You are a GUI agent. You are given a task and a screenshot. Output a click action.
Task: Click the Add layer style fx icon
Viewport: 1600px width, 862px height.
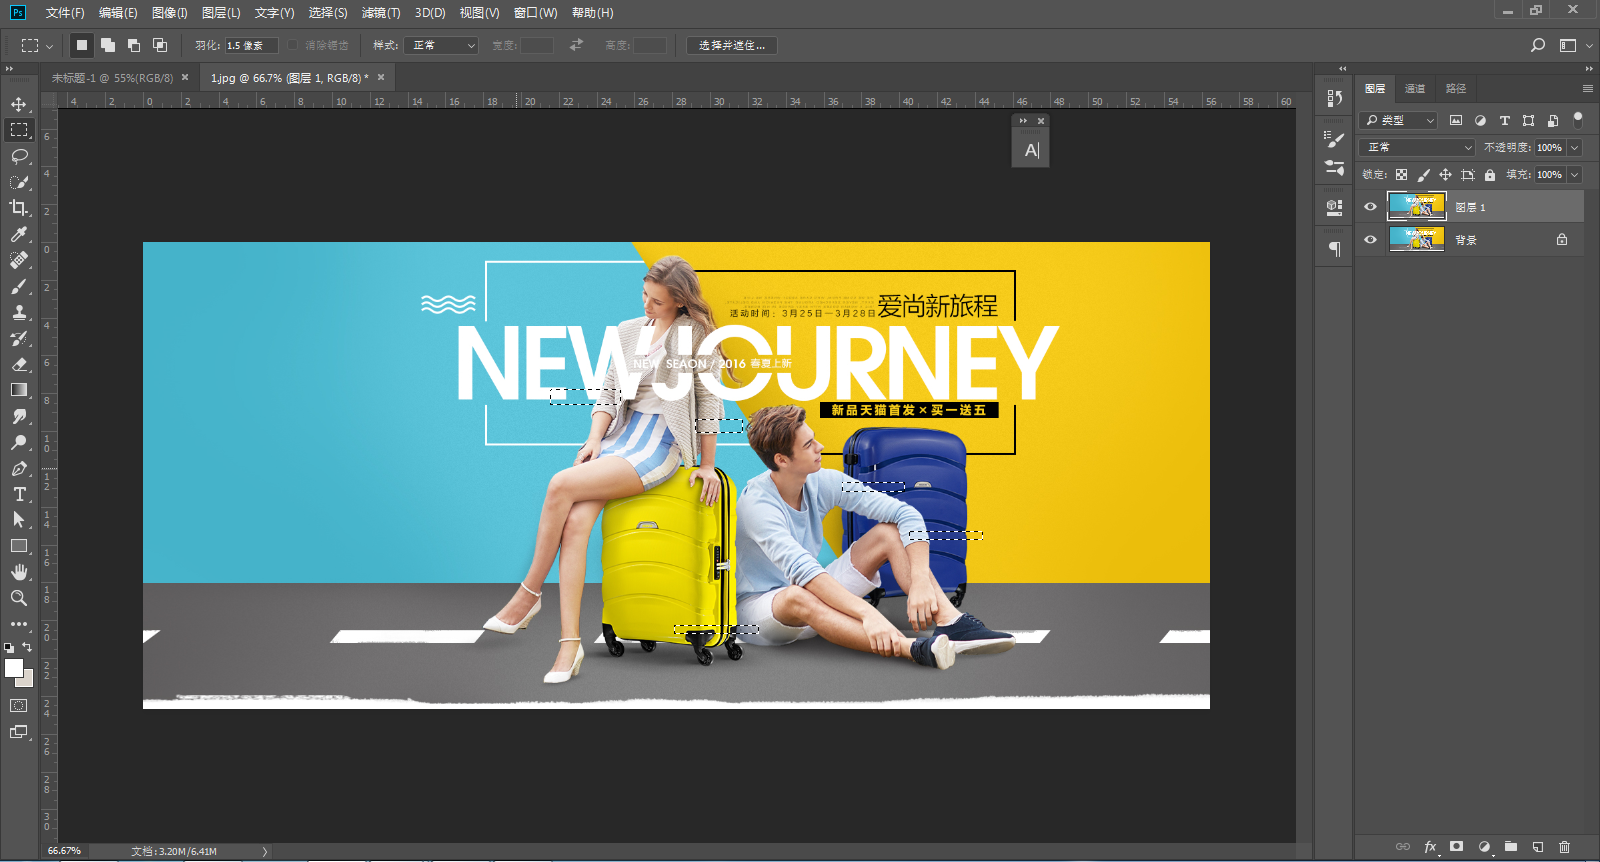[1430, 847]
